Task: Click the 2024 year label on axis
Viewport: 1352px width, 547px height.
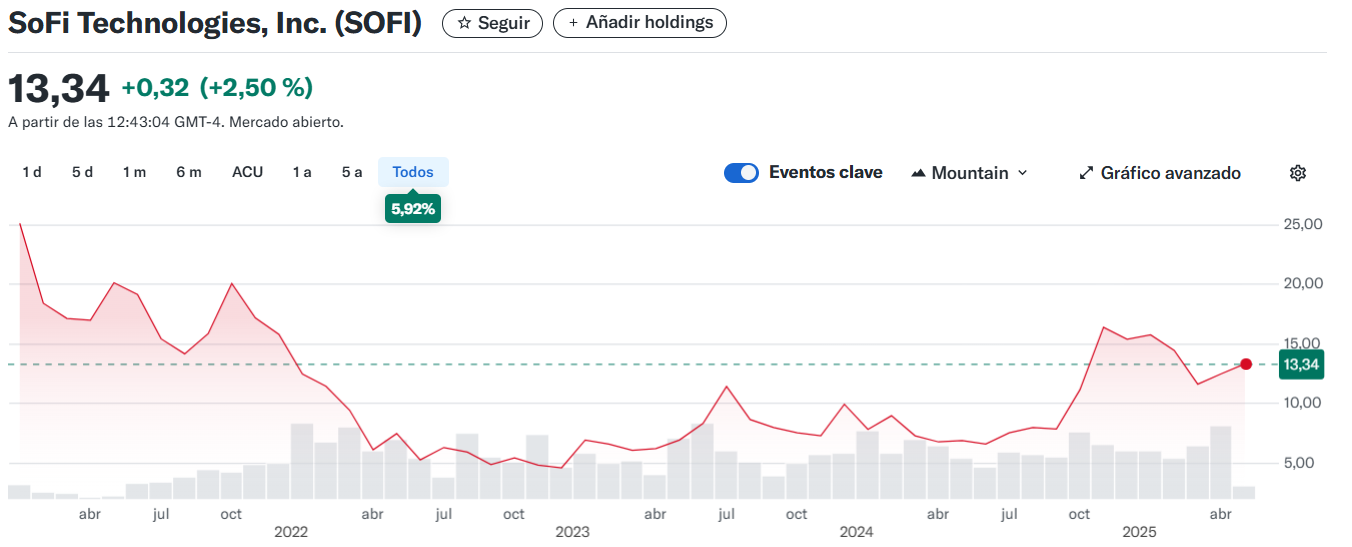Action: click(856, 532)
